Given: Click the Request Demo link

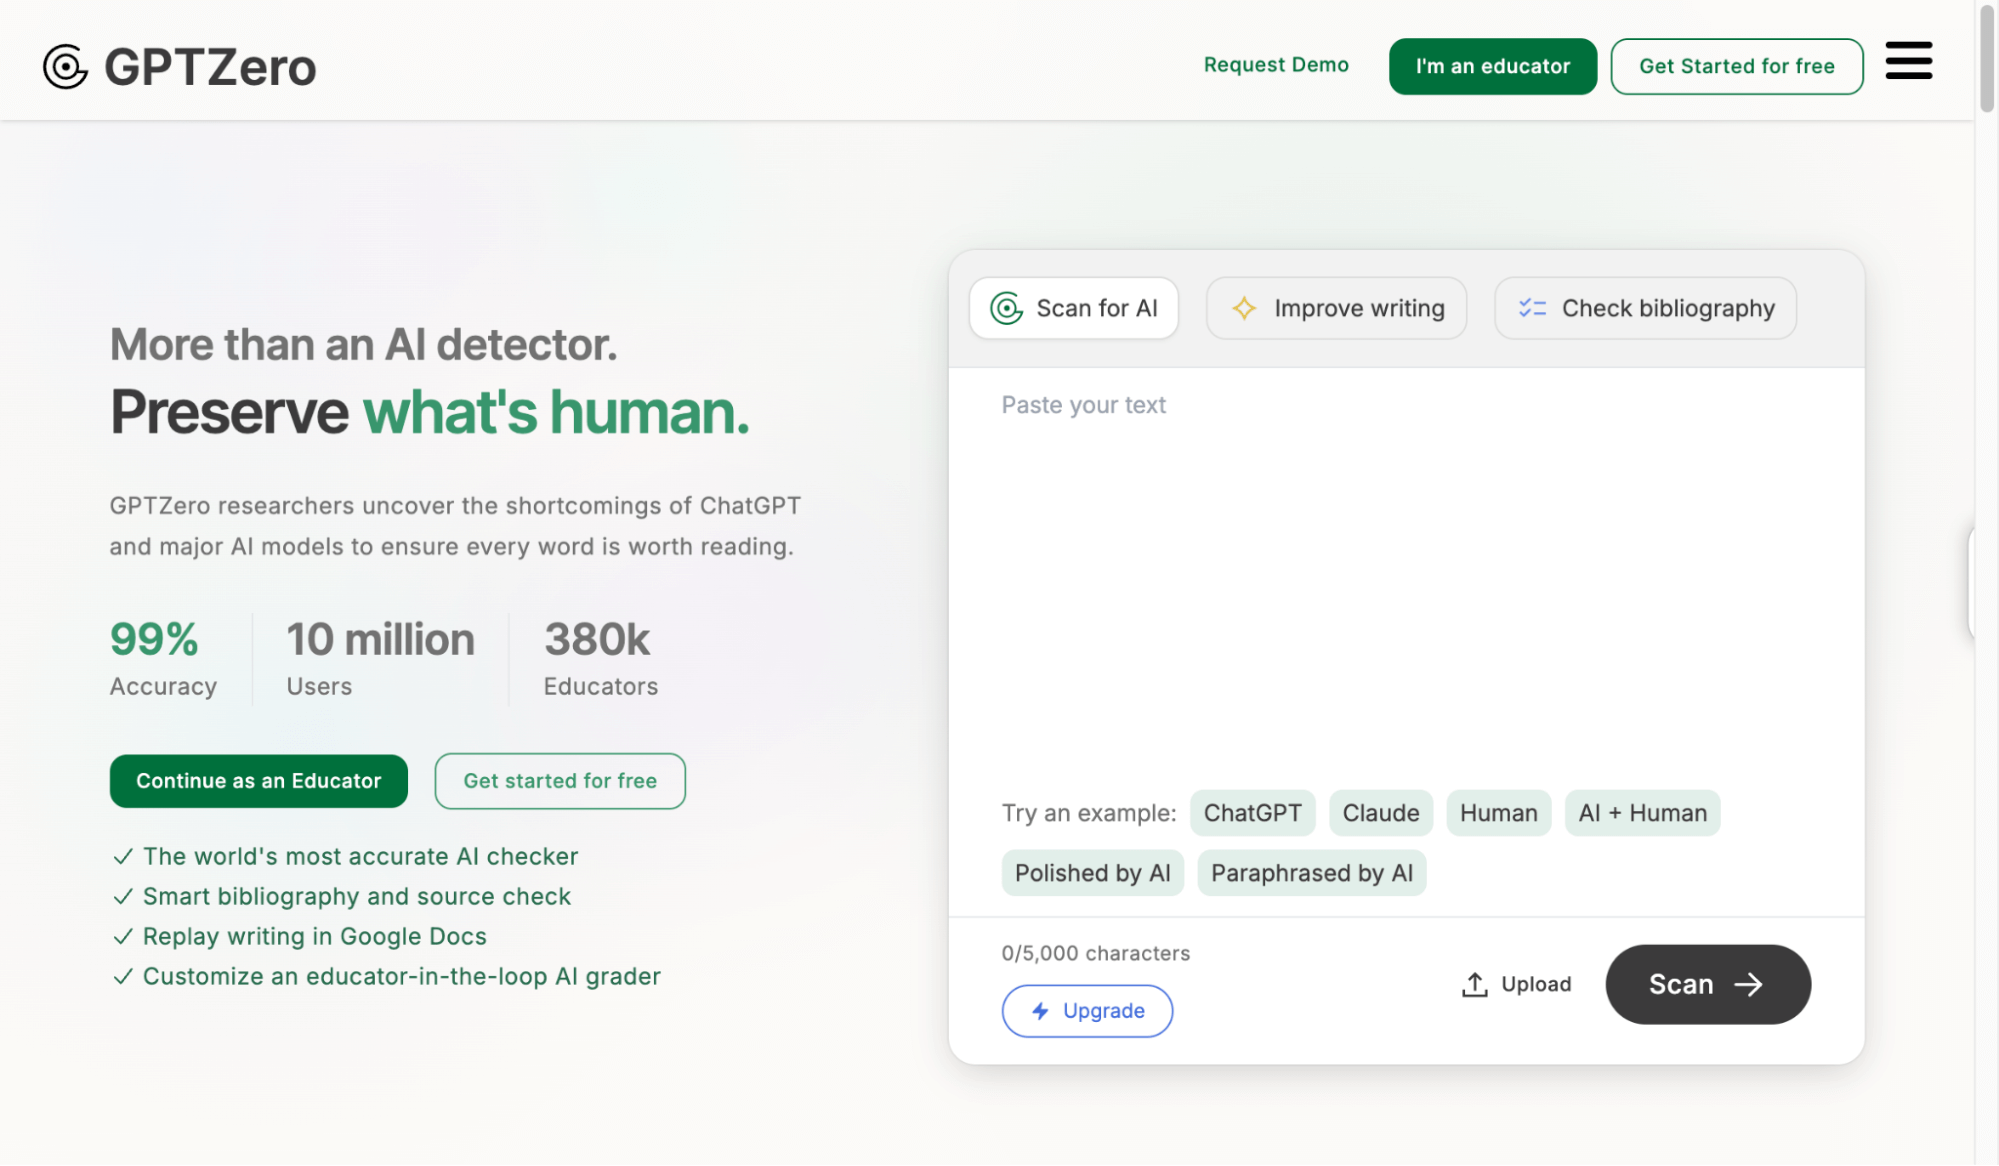Looking at the screenshot, I should click(x=1276, y=65).
